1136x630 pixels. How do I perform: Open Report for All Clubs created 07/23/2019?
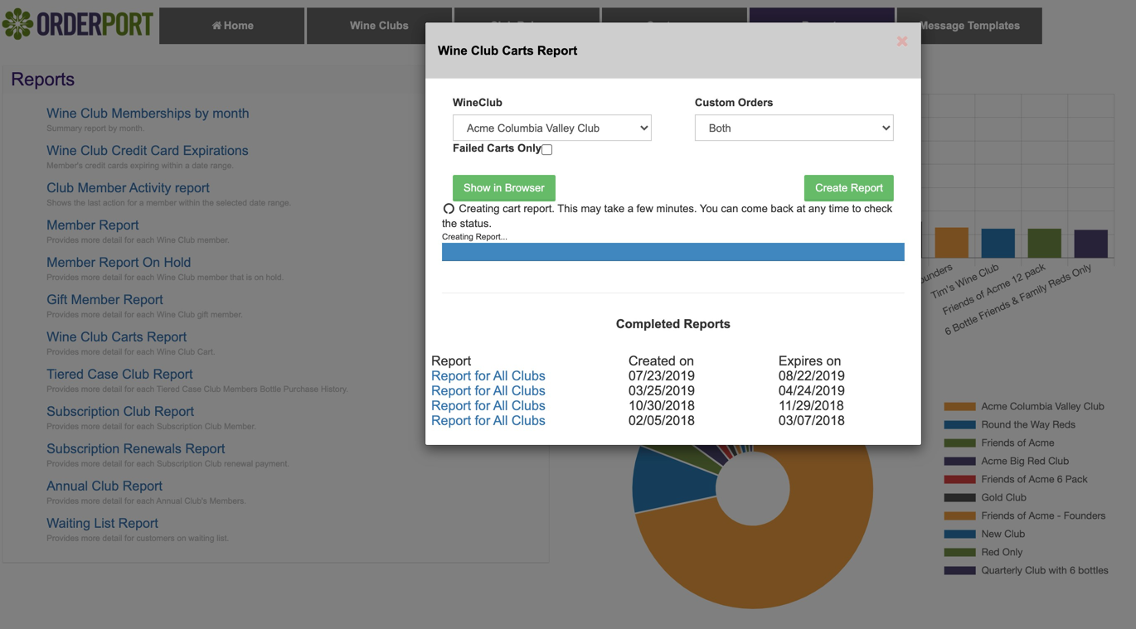coord(488,376)
